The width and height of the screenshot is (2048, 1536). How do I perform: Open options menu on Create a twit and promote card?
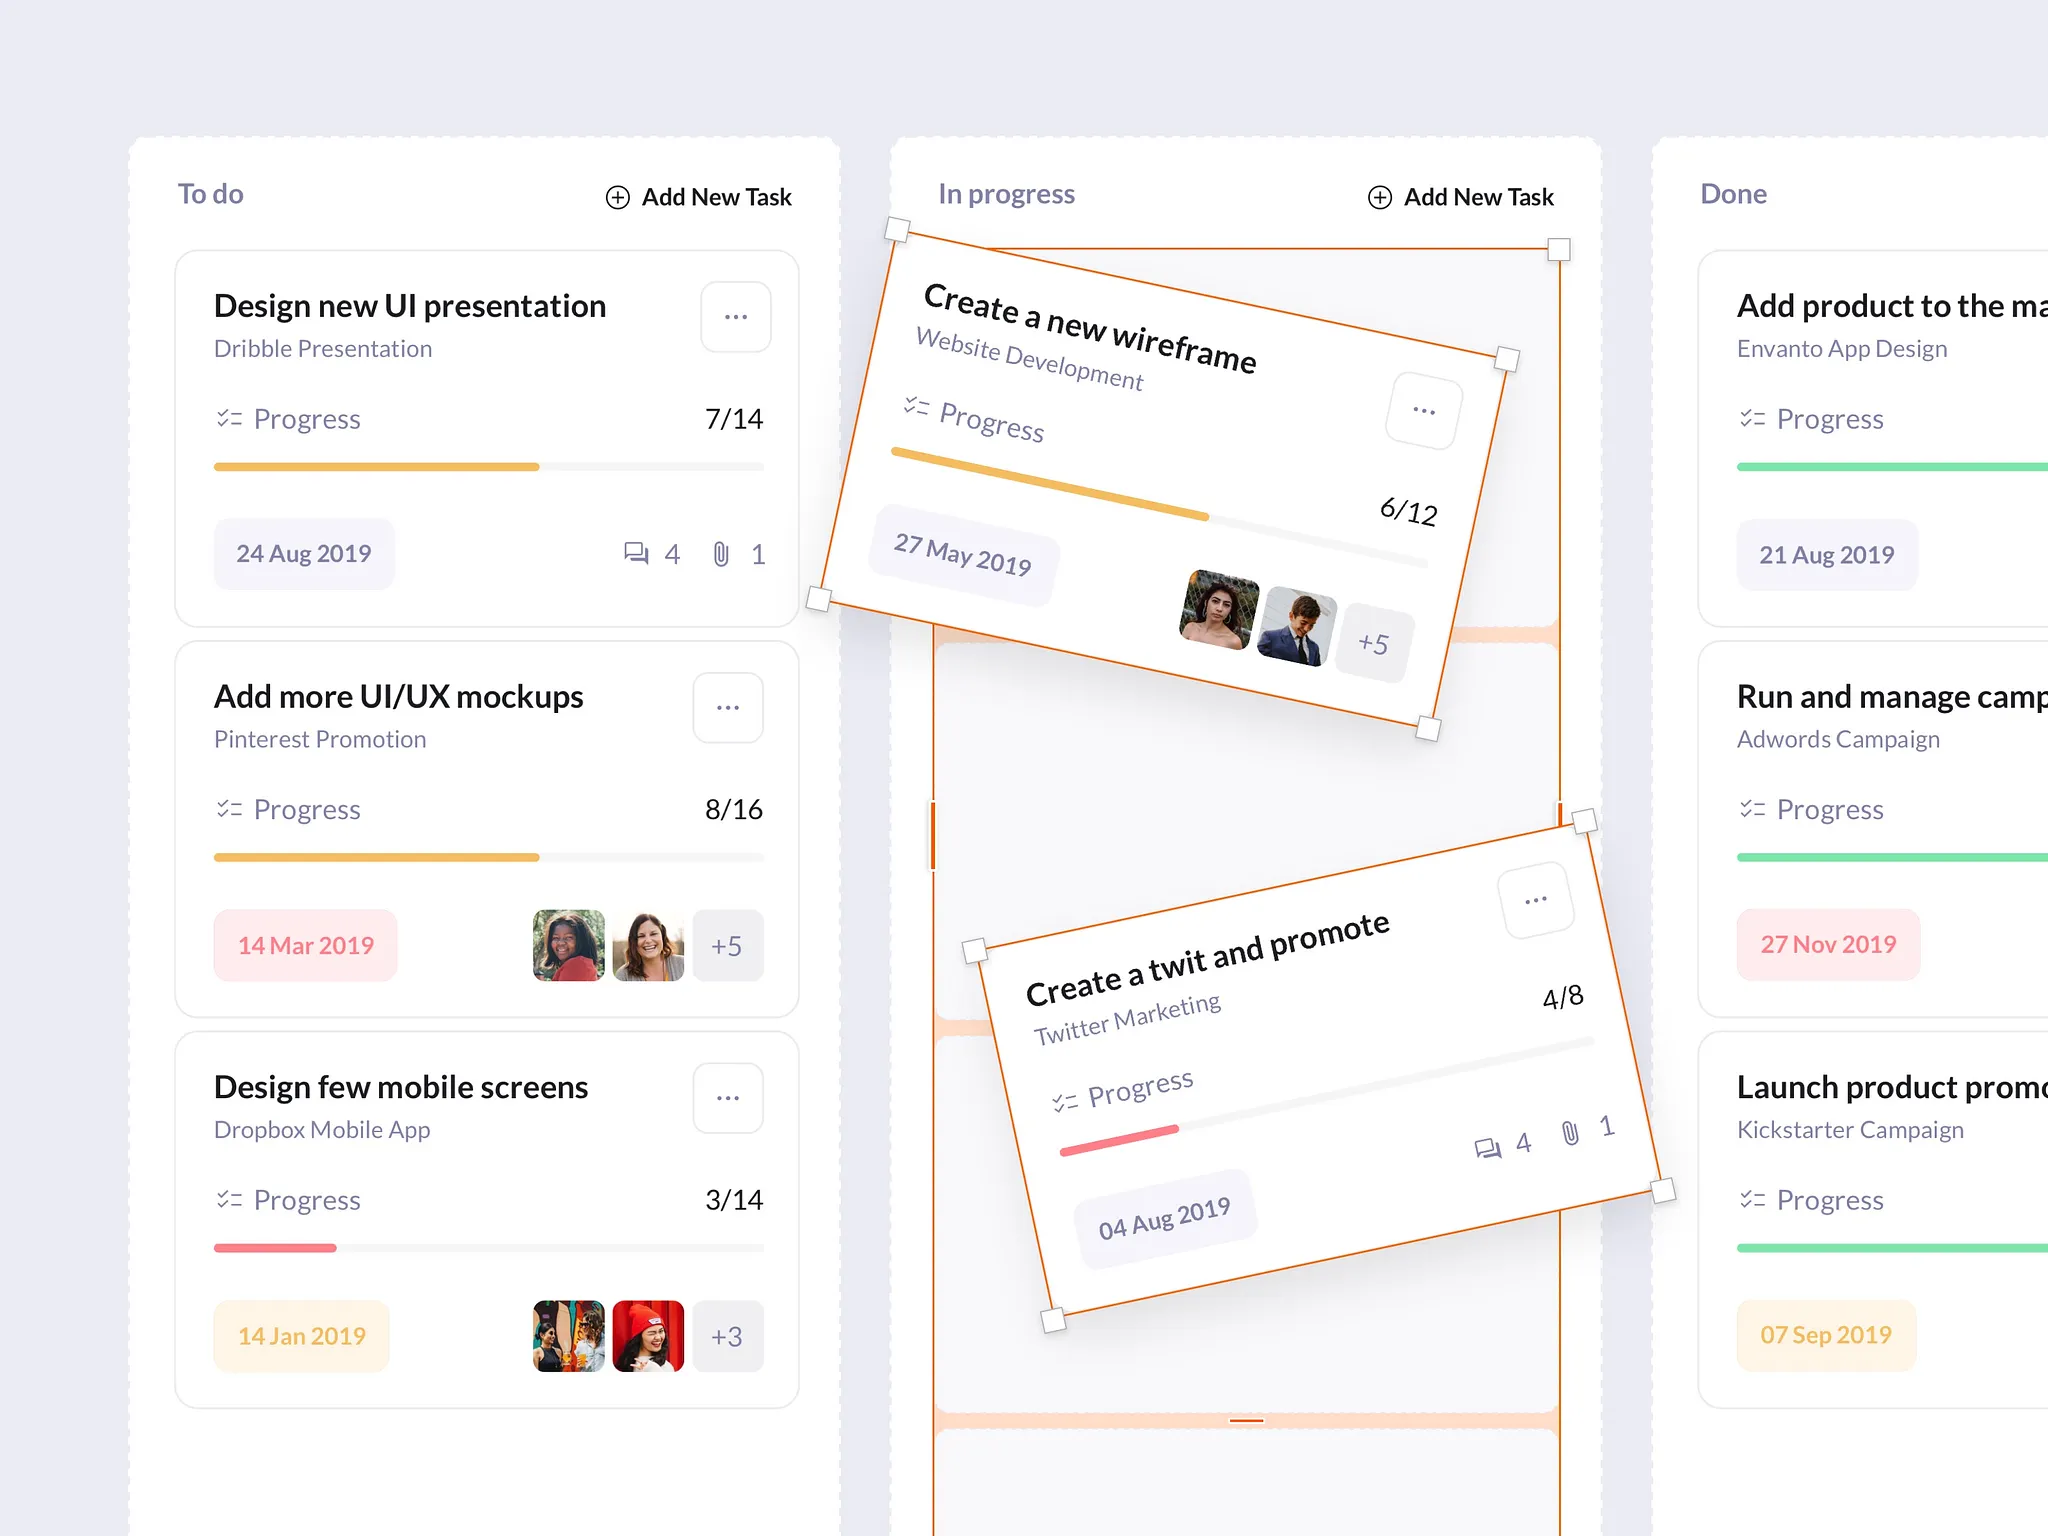[x=1536, y=900]
